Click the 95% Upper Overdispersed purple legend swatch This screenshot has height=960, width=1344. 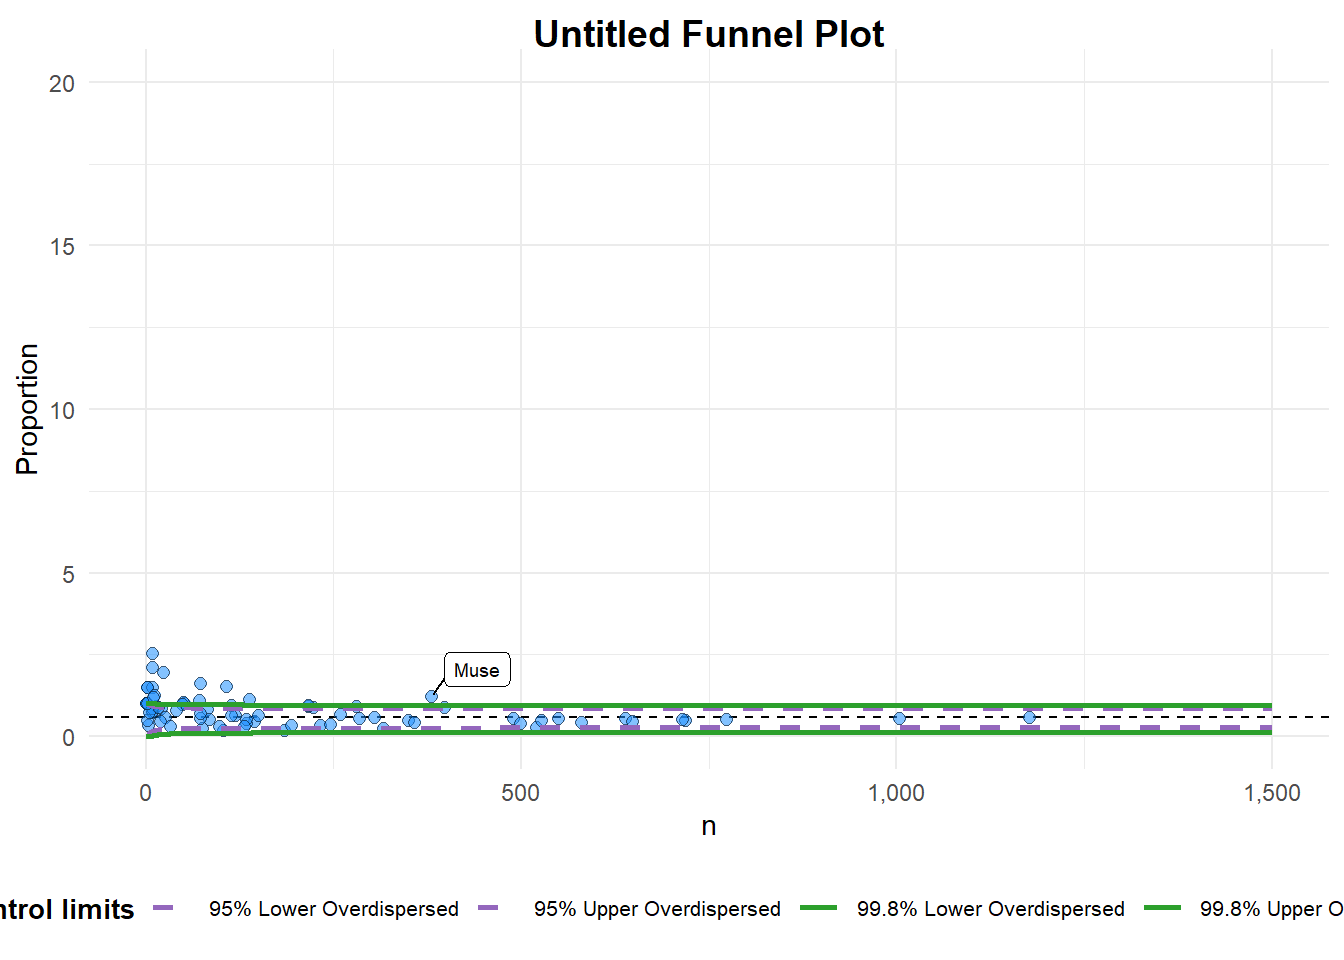coord(488,908)
